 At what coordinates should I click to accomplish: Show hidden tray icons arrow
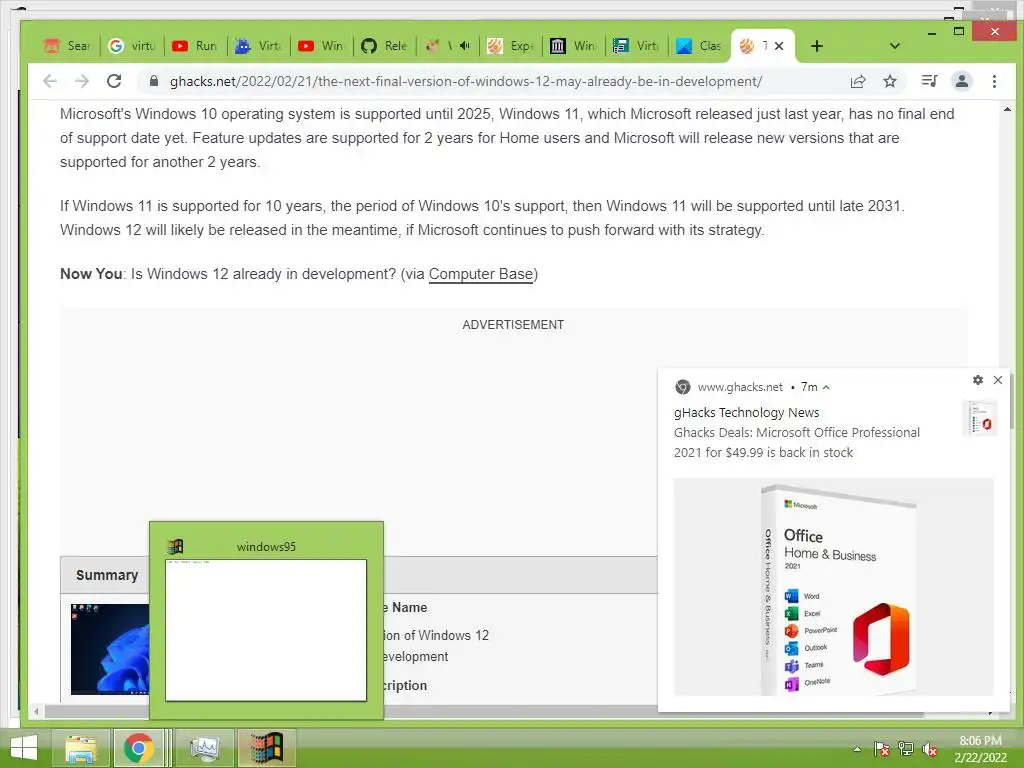857,749
